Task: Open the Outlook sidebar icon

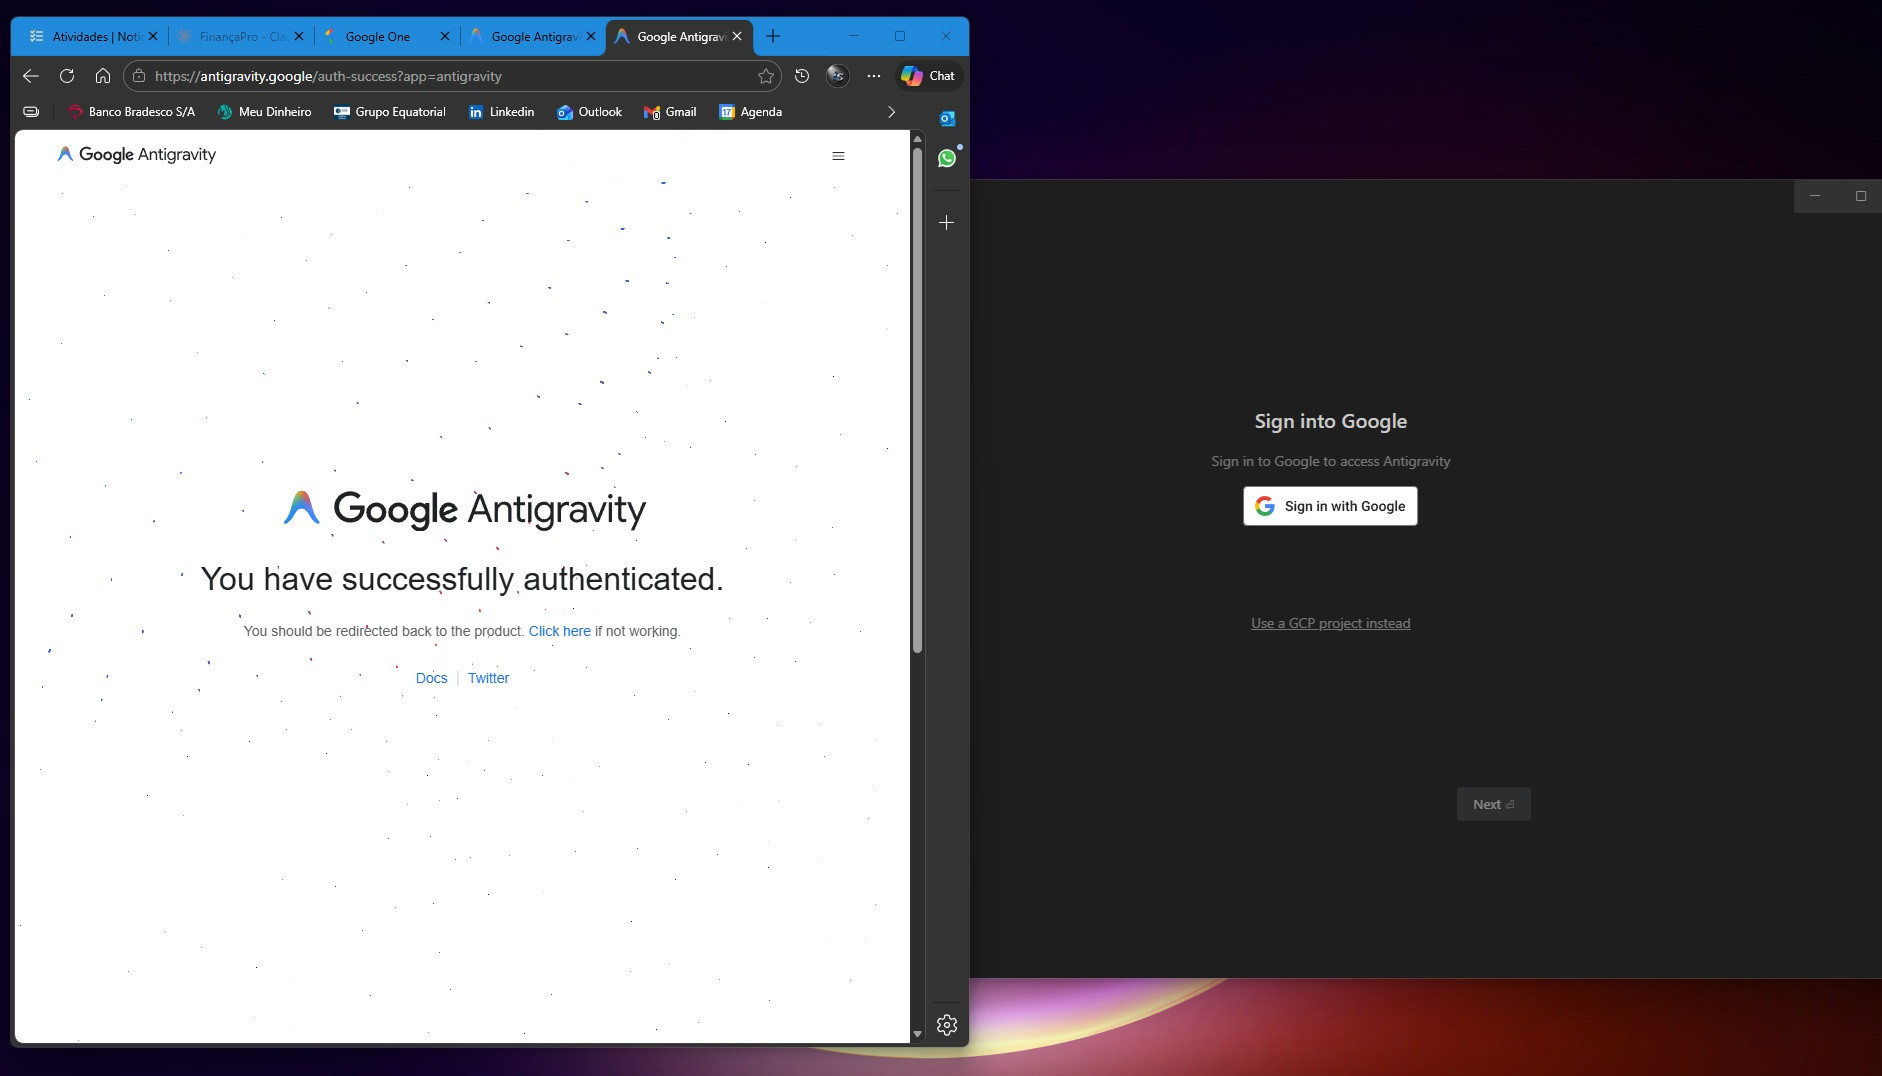Action: (947, 118)
